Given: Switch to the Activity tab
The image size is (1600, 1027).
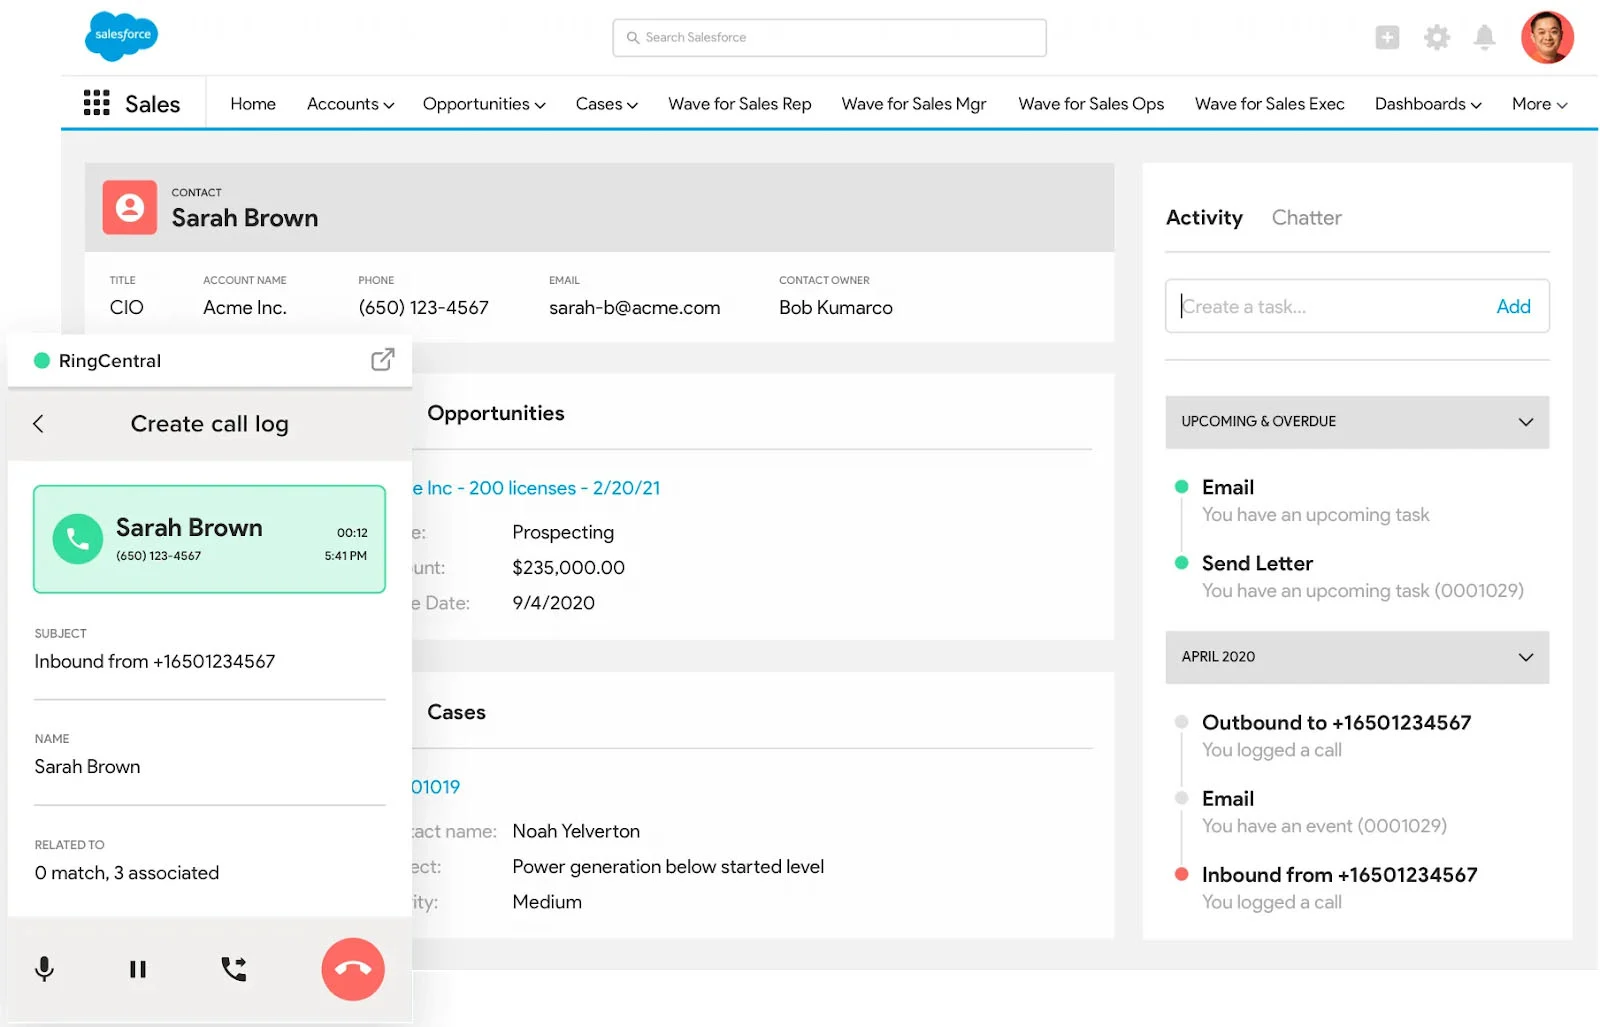Looking at the screenshot, I should [1204, 218].
